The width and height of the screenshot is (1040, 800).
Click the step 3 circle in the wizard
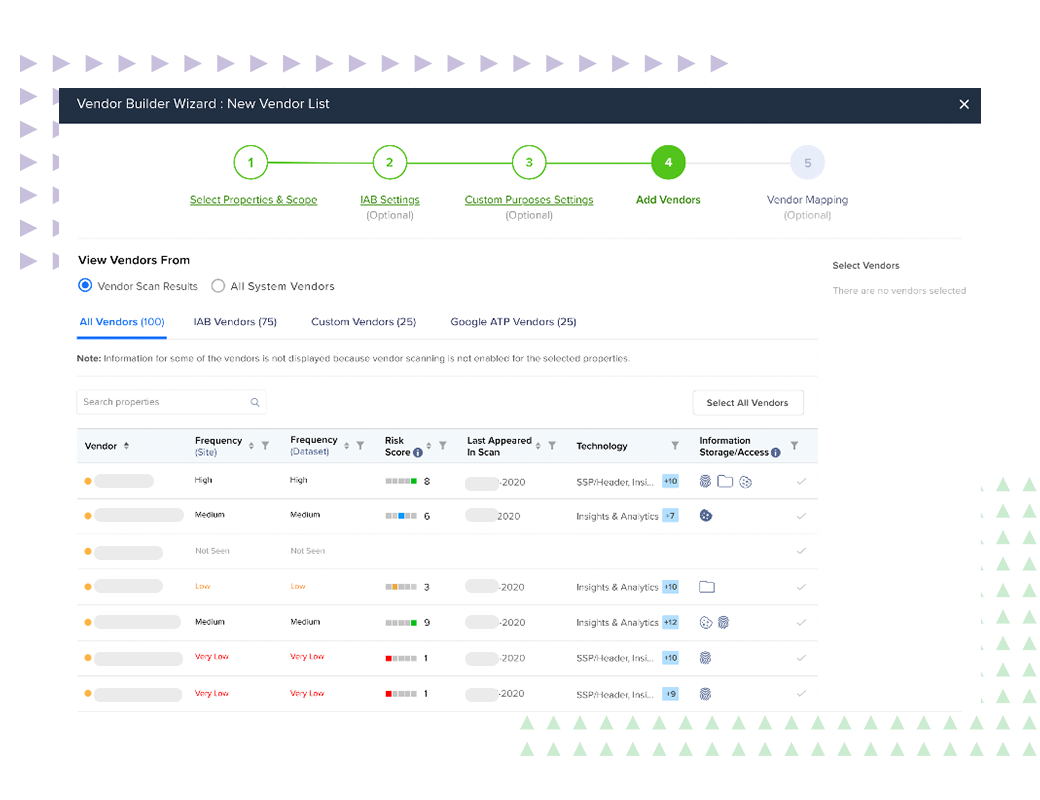(x=529, y=163)
